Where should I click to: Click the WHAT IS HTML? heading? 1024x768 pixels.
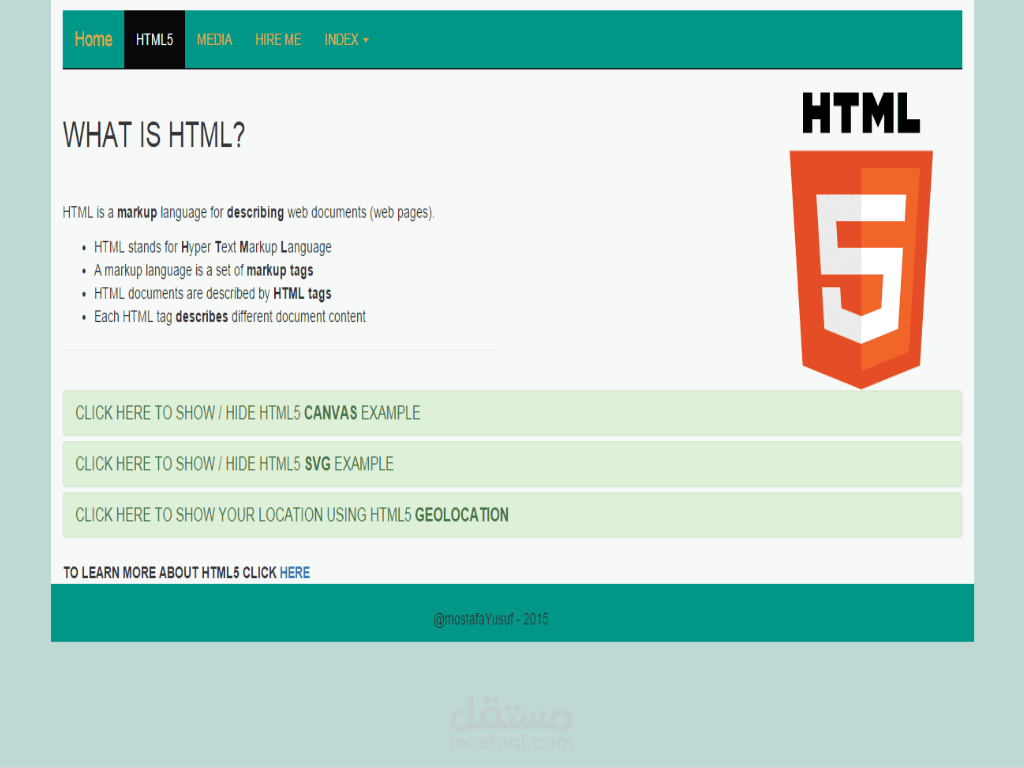click(x=153, y=135)
